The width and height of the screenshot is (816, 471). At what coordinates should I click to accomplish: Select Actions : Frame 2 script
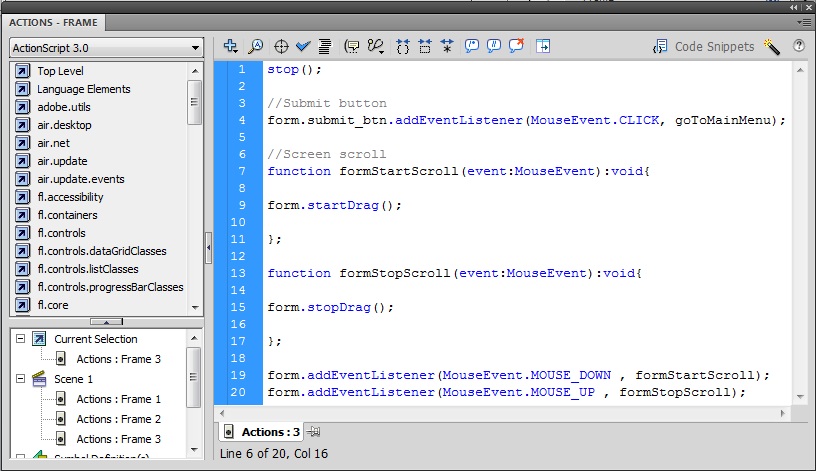119,419
